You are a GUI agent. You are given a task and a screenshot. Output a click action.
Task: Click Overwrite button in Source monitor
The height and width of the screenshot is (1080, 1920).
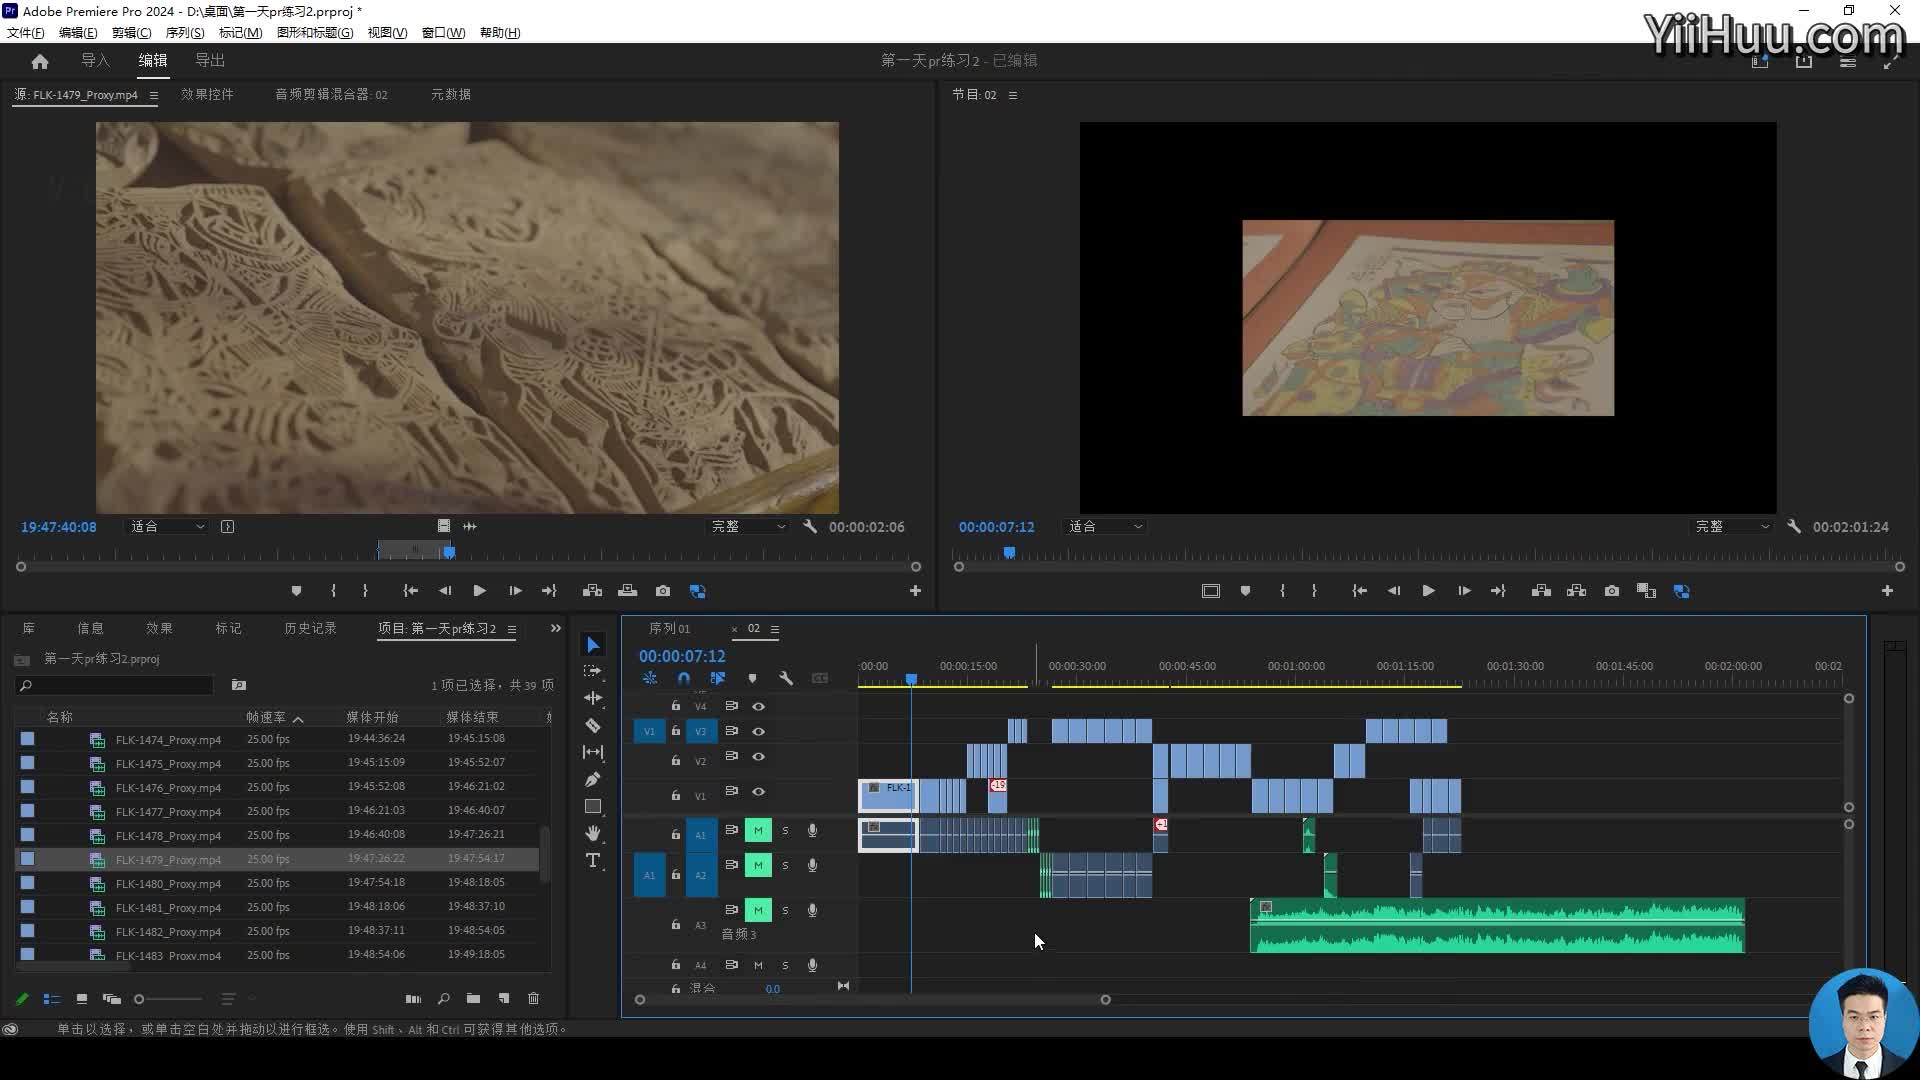point(628,591)
